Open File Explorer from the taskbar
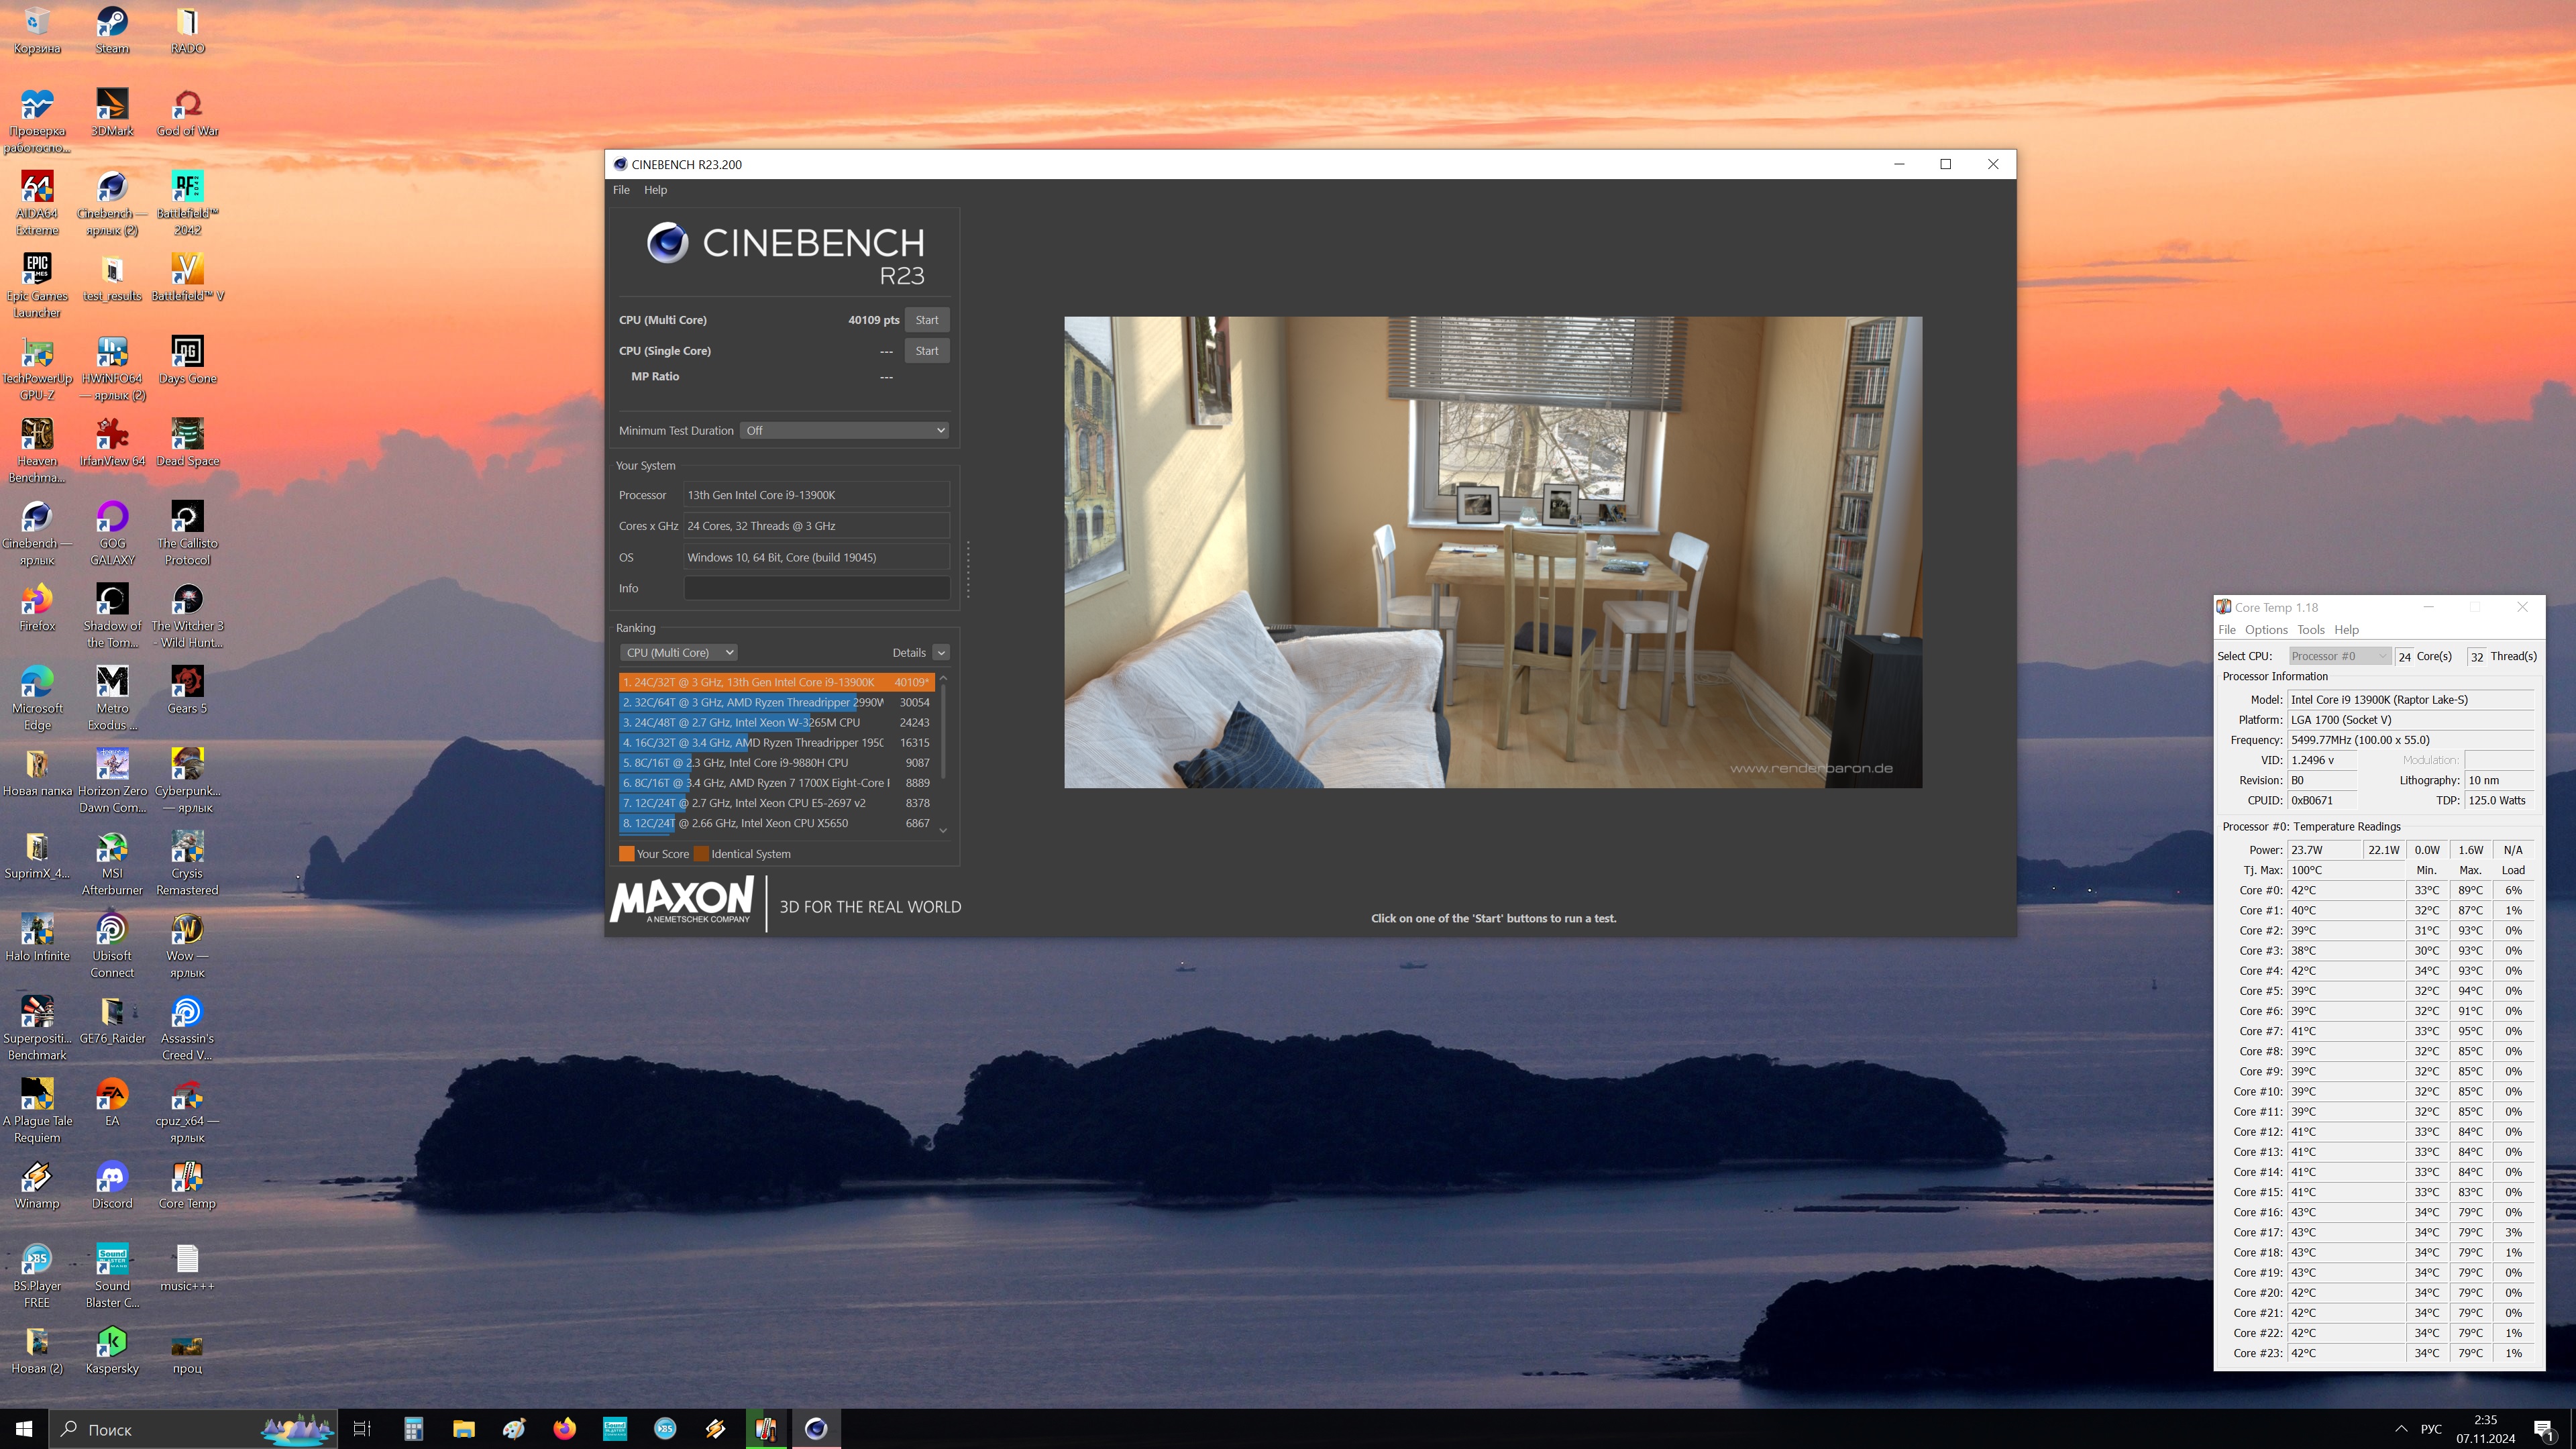Image resolution: width=2576 pixels, height=1449 pixels. tap(463, 1429)
